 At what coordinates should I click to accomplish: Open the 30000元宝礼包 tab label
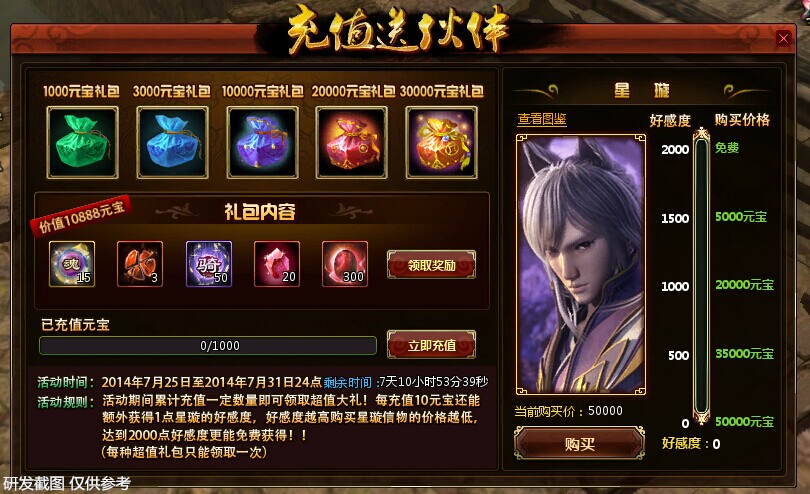coord(442,91)
